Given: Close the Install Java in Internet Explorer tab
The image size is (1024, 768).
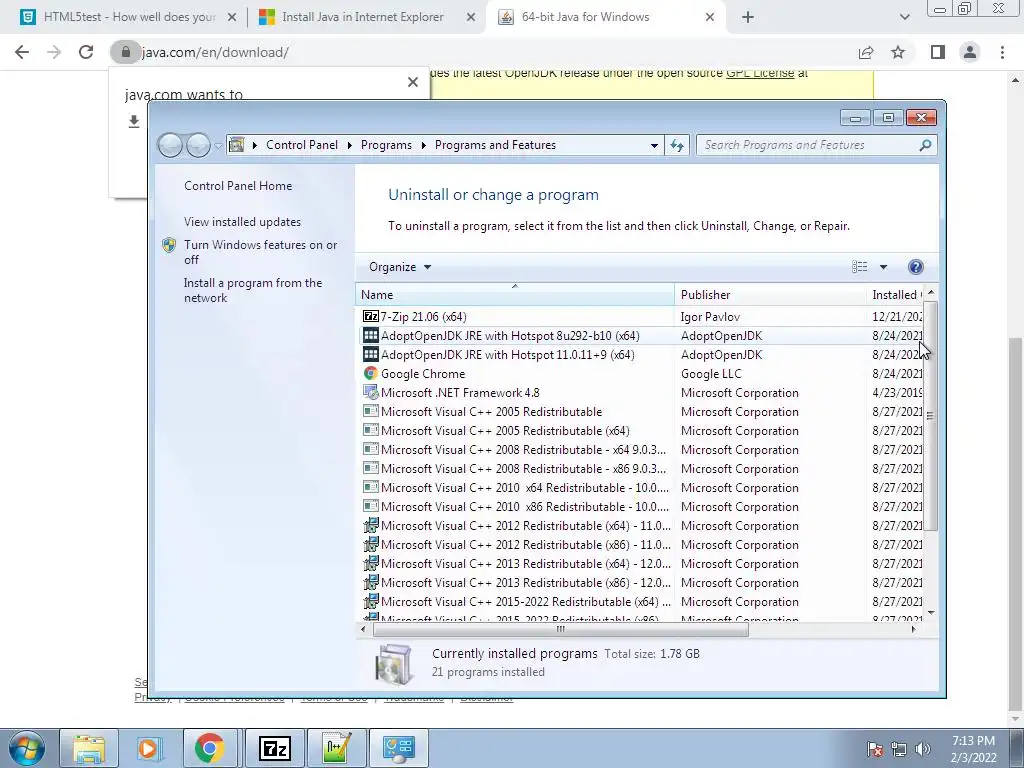Looking at the screenshot, I should (470, 18).
